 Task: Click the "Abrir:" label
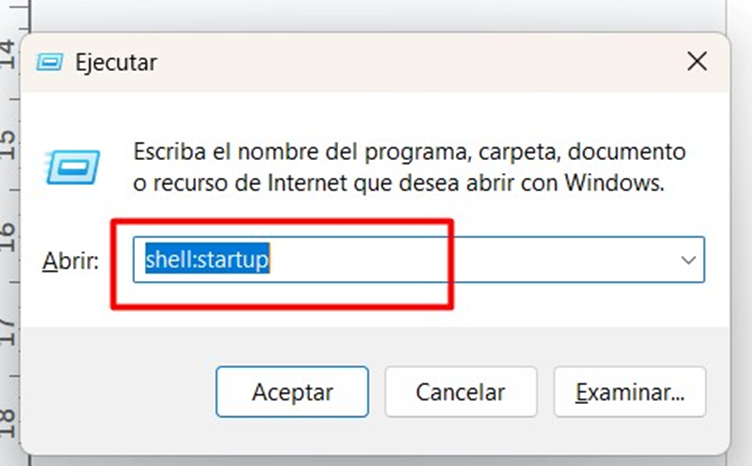(x=70, y=261)
